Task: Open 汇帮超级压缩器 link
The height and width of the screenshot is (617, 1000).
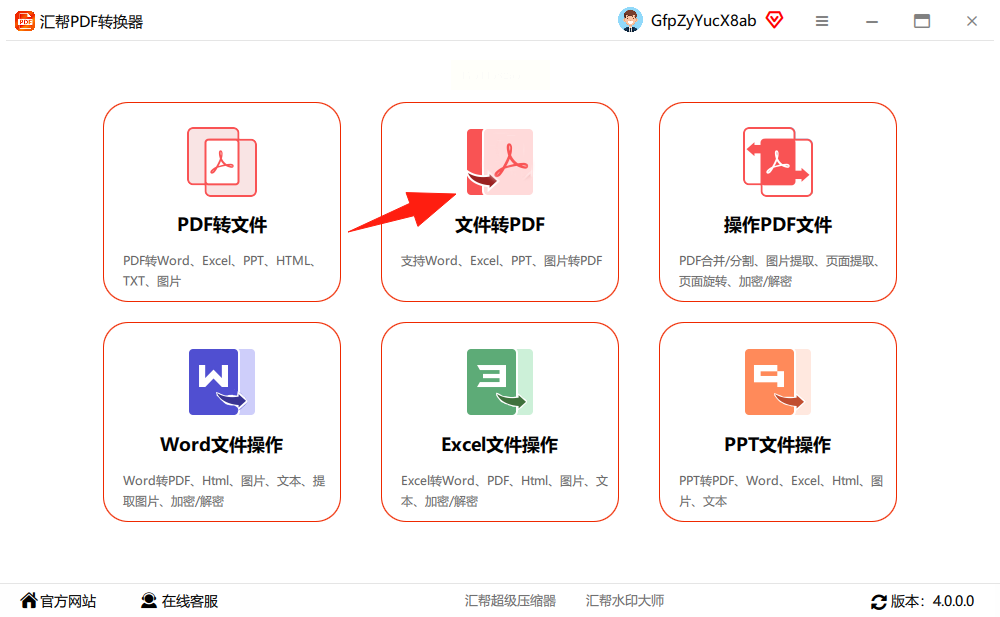Action: [x=510, y=601]
